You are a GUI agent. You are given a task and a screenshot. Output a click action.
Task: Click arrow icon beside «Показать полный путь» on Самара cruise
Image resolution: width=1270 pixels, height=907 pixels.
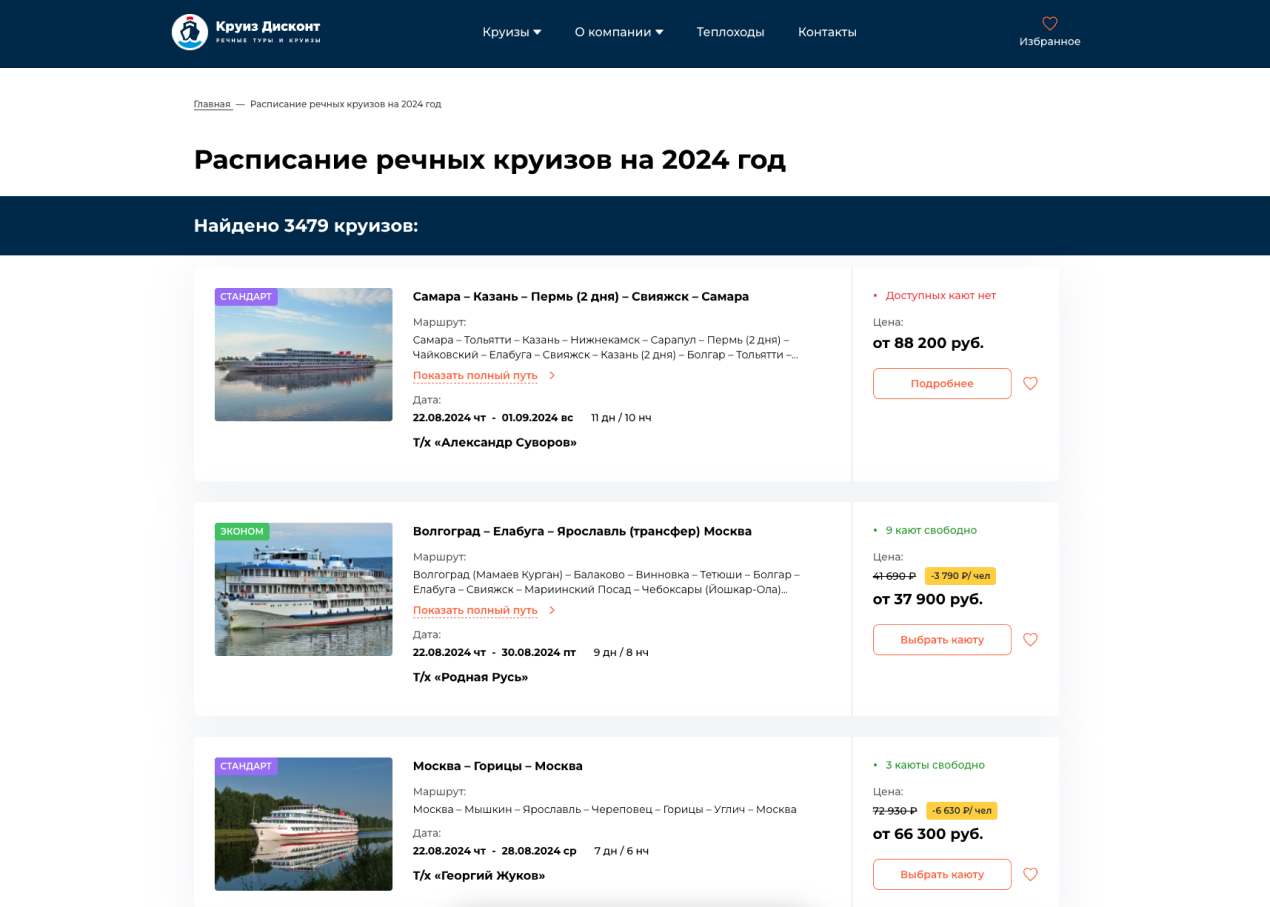551,375
